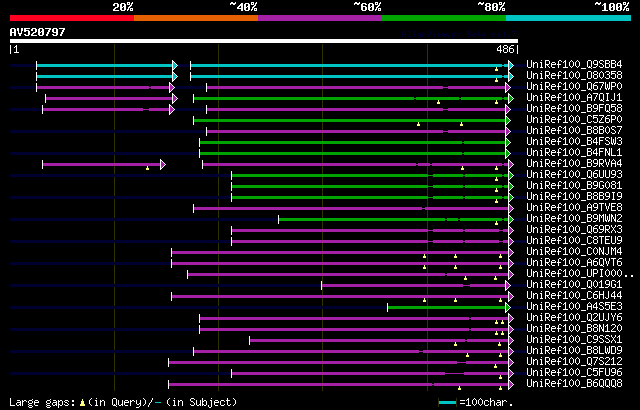Screen dimensions: 640x410
Task: Open hit UniRef100_O80358
Action: click(574, 75)
